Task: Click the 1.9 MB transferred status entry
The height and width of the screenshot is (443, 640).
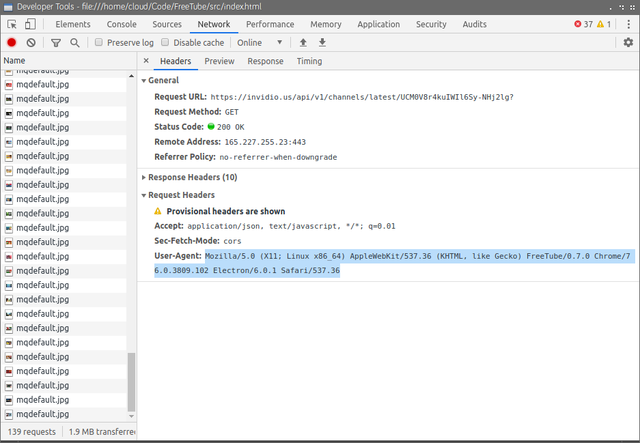Action: (x=102, y=432)
